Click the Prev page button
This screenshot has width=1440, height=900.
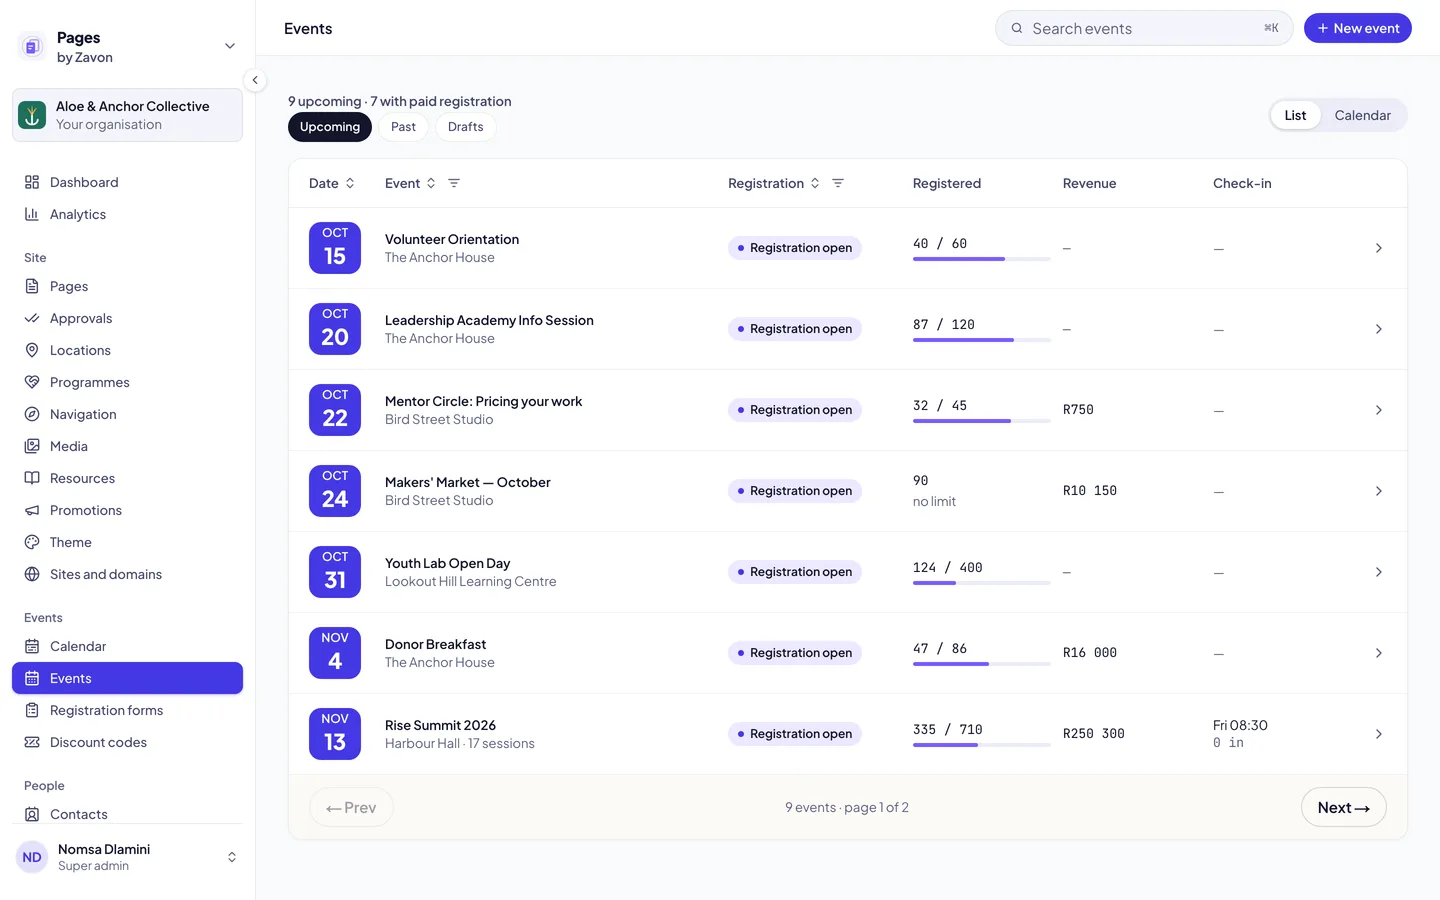tap(351, 807)
